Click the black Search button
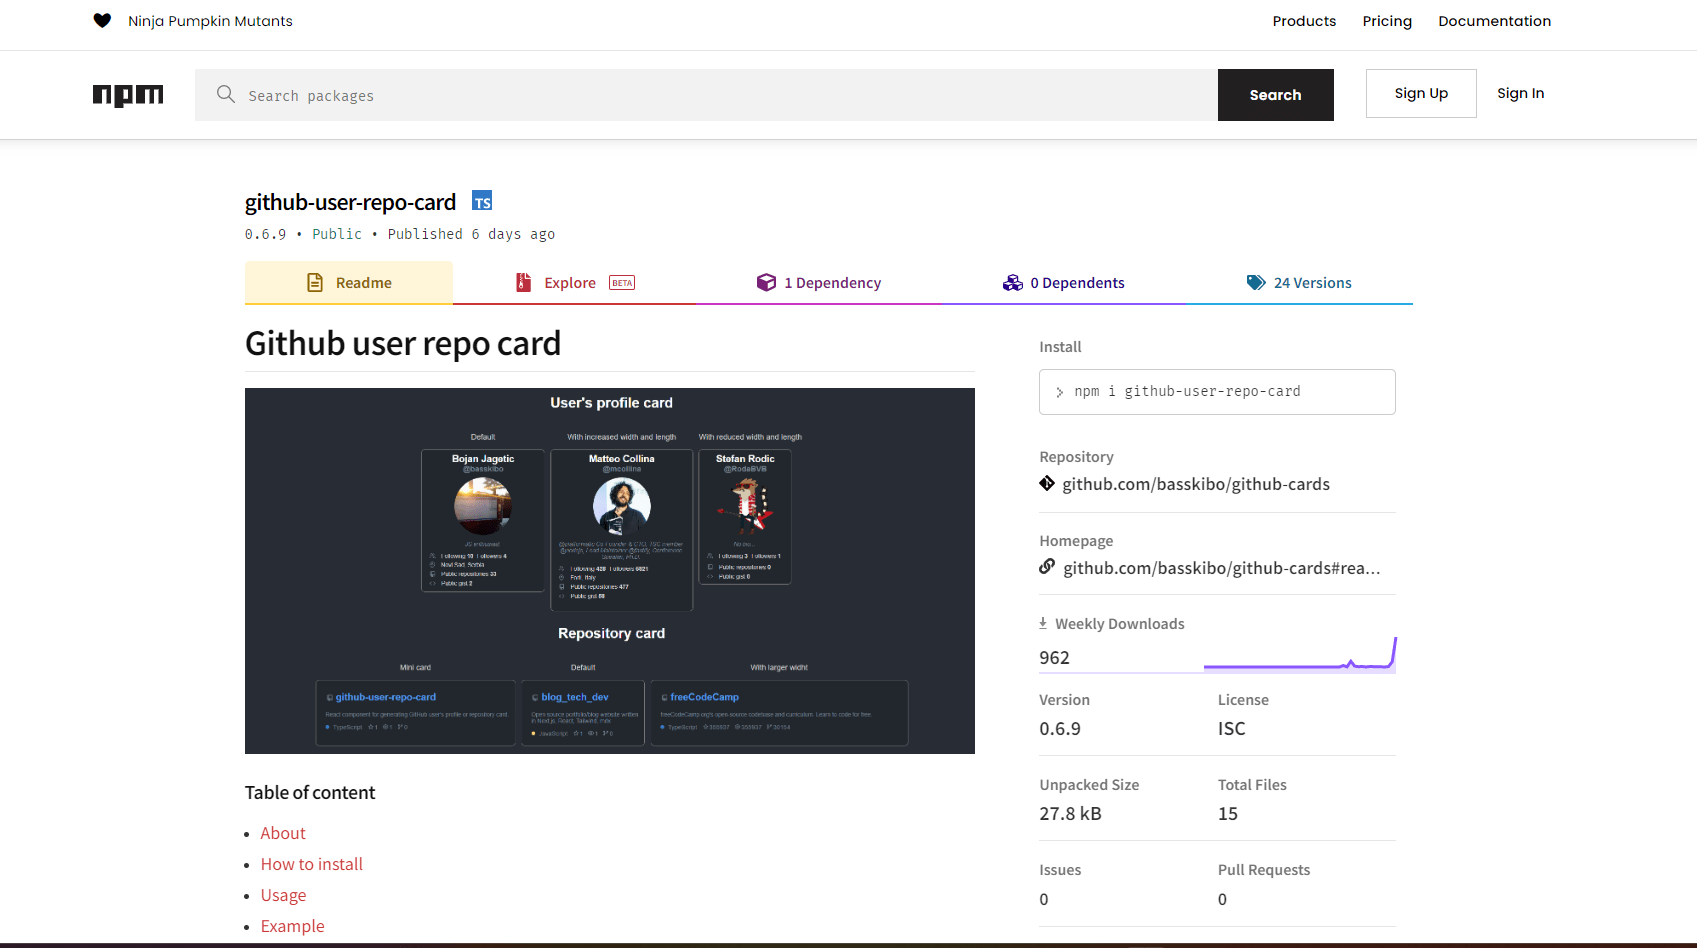 pos(1276,95)
